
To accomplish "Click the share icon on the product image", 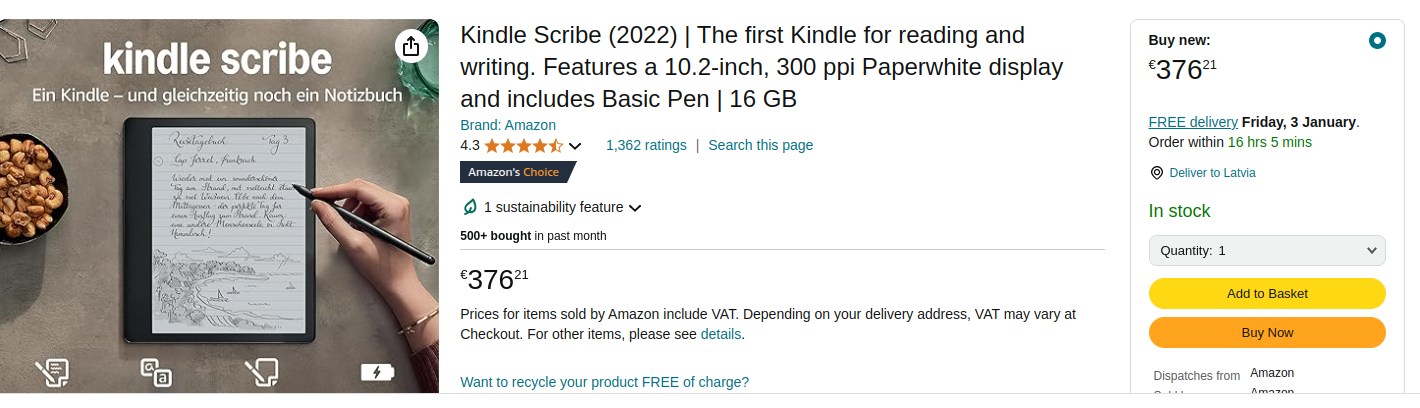I will (411, 45).
